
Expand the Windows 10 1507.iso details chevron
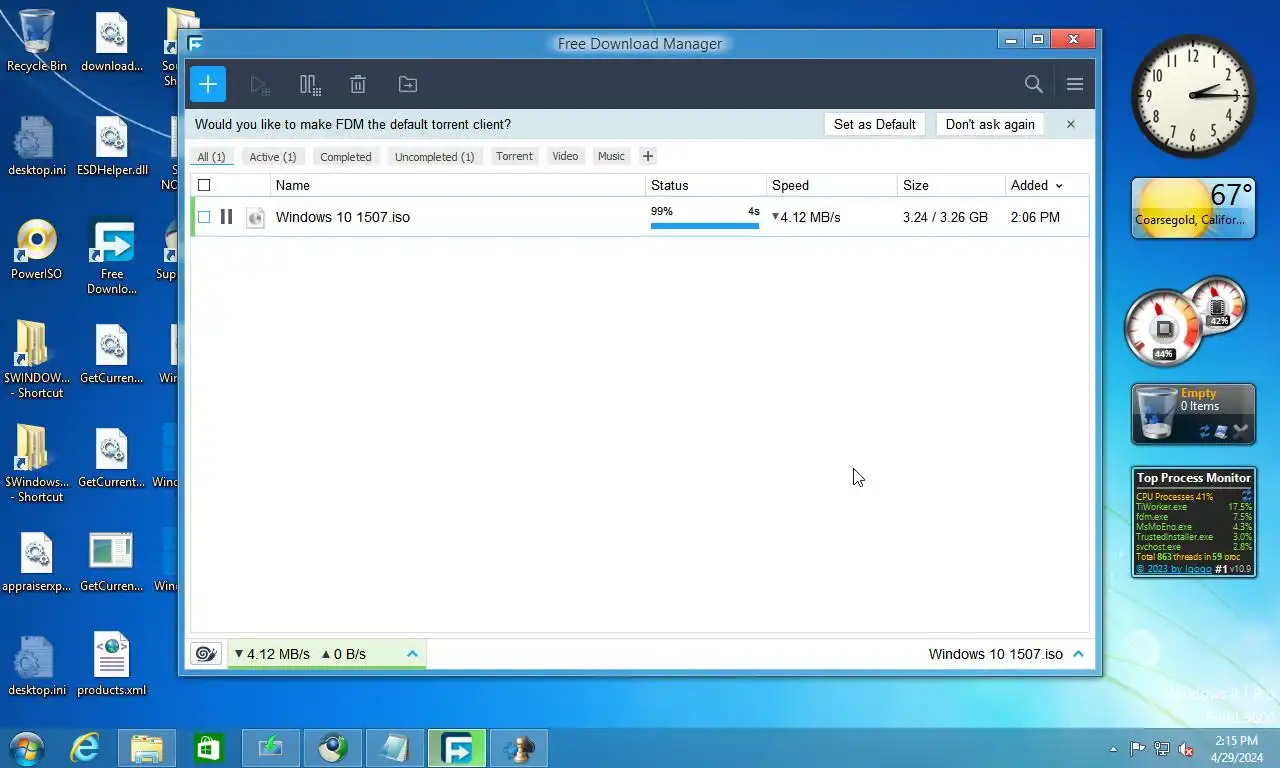coord(1078,654)
